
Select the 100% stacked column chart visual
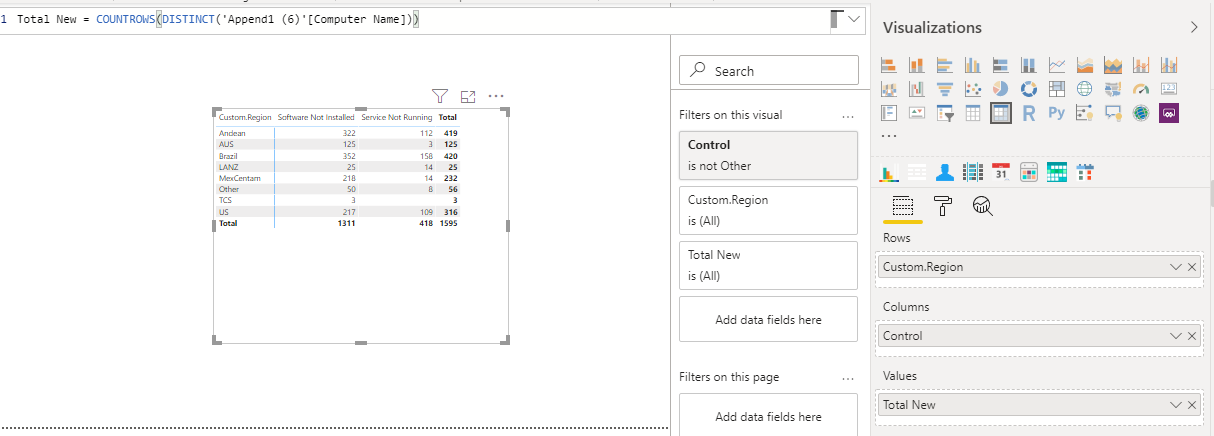pos(1028,65)
